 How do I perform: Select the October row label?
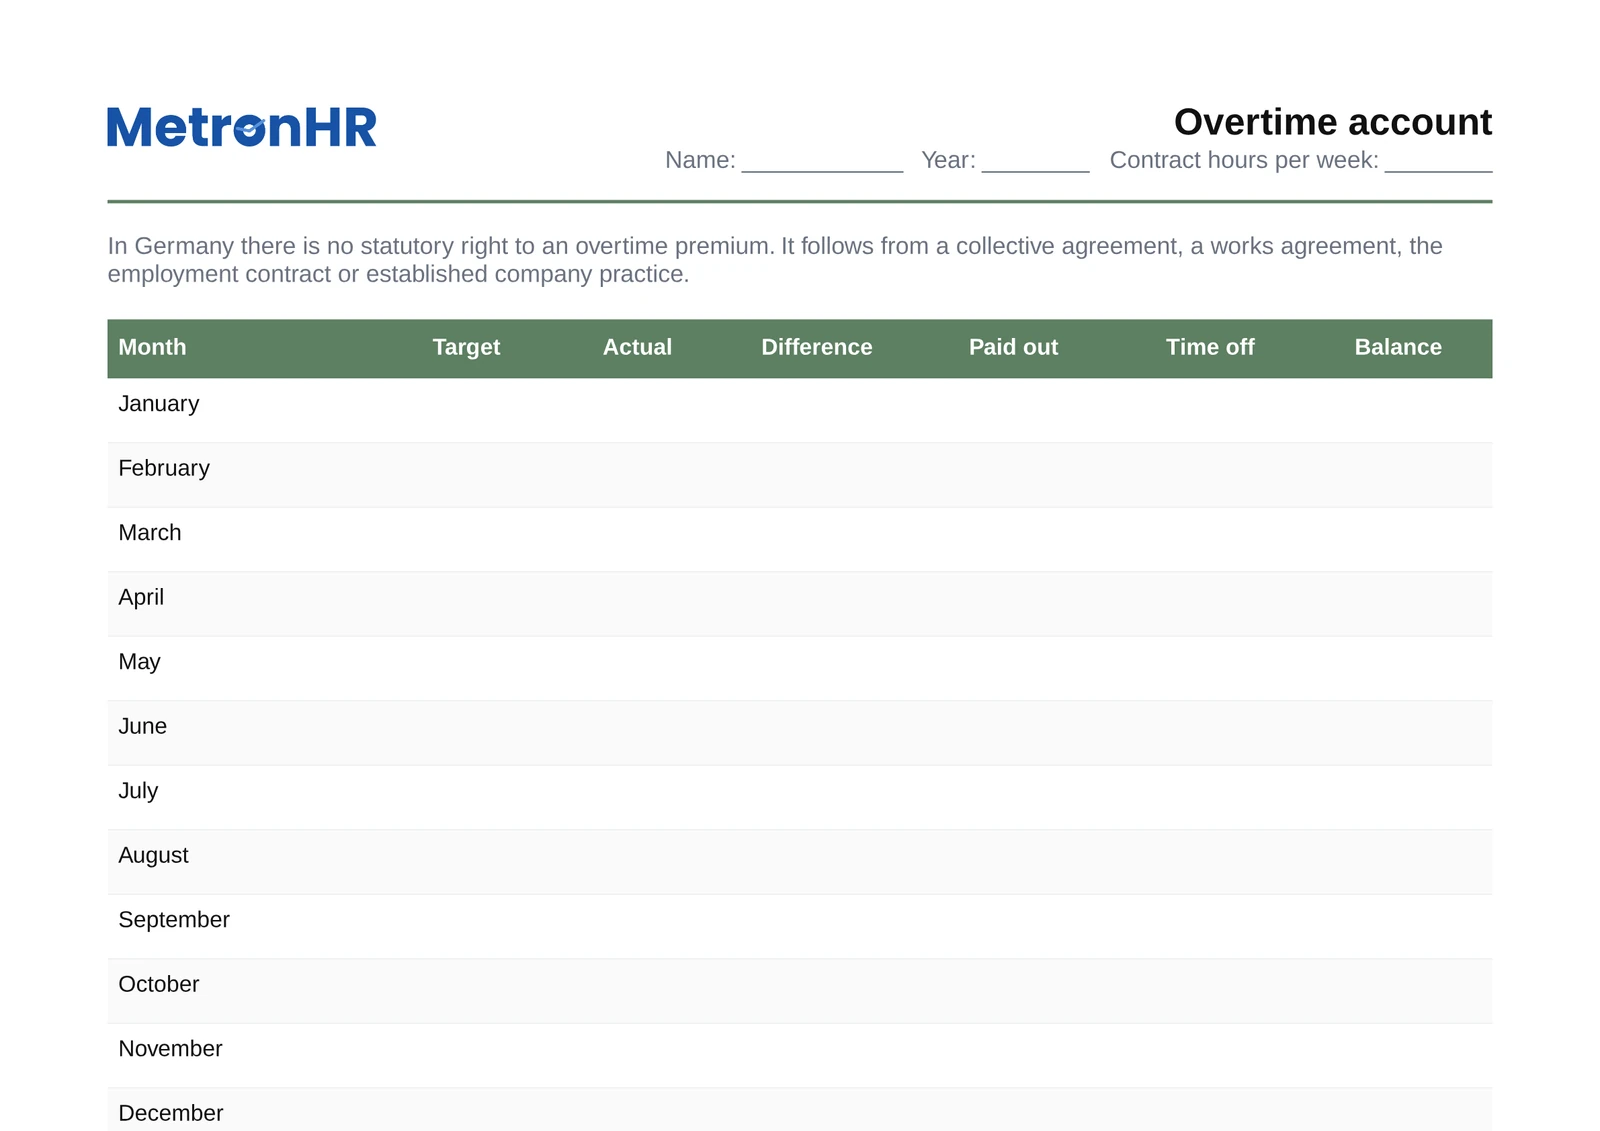159,984
